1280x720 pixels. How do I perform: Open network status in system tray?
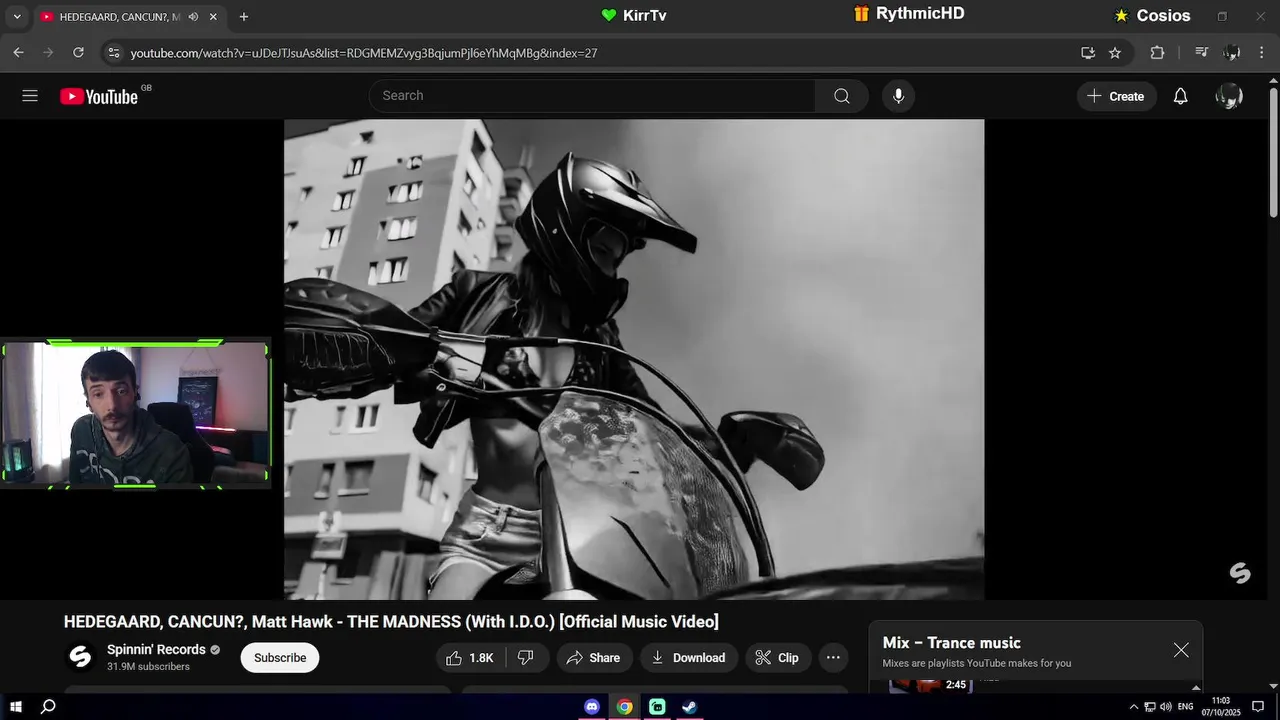(1149, 707)
